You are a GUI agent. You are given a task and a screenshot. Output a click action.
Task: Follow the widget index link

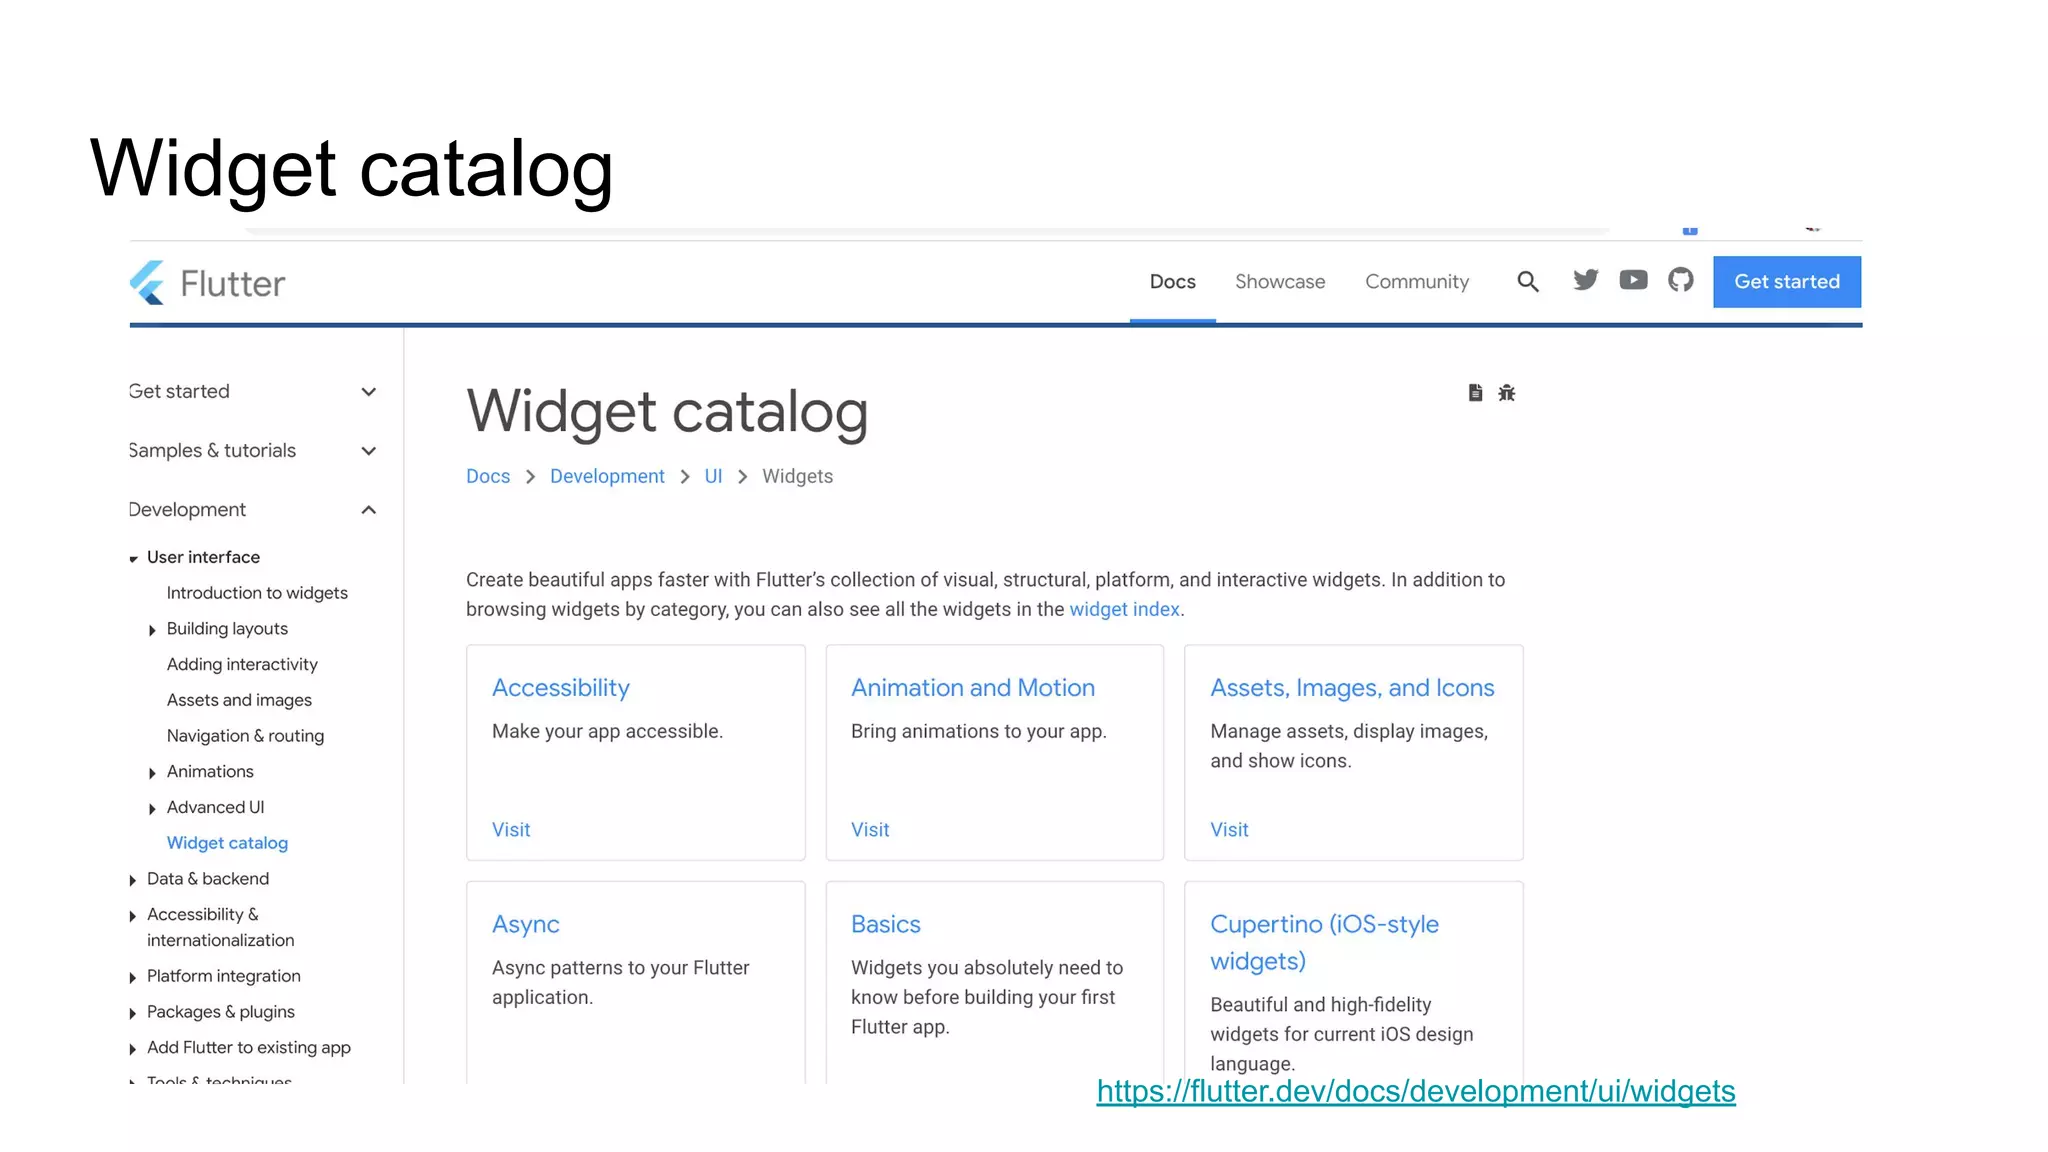pos(1124,609)
